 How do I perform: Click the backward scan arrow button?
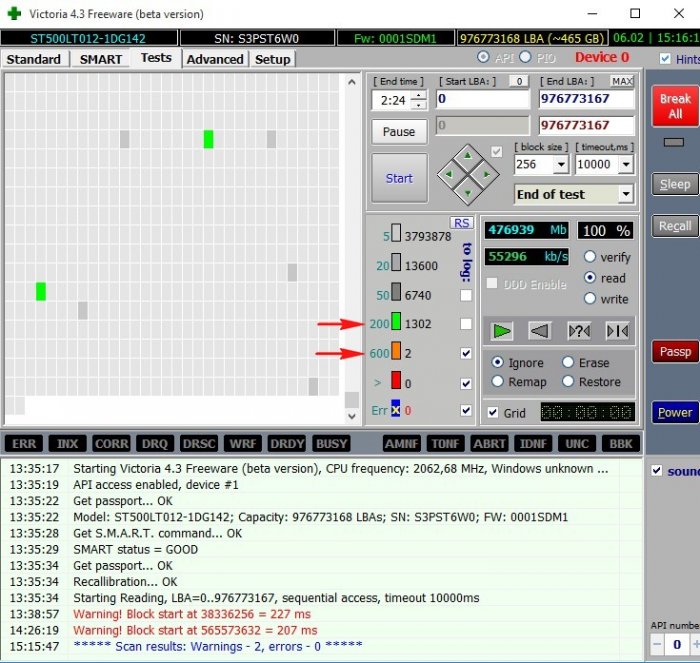[x=539, y=331]
